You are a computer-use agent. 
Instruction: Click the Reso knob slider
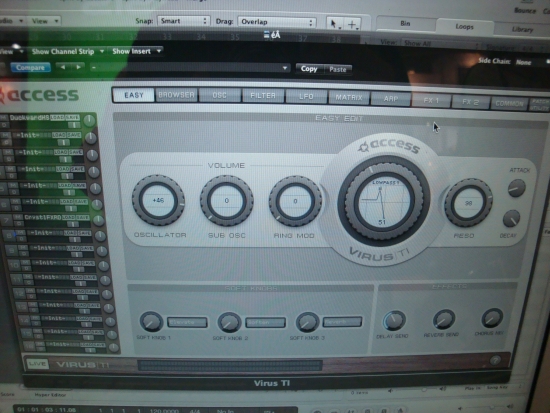pyautogui.click(x=468, y=203)
